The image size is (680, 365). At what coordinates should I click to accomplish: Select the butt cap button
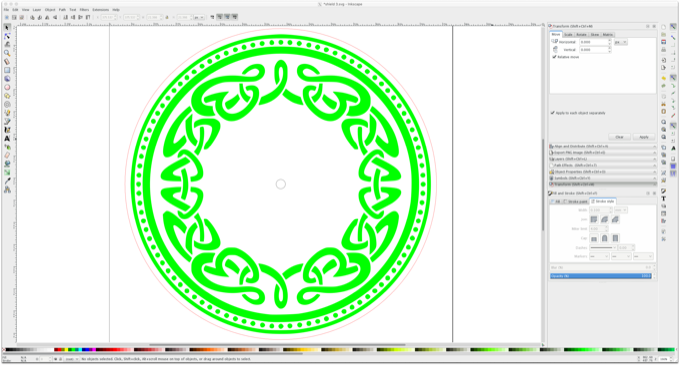(x=594, y=238)
